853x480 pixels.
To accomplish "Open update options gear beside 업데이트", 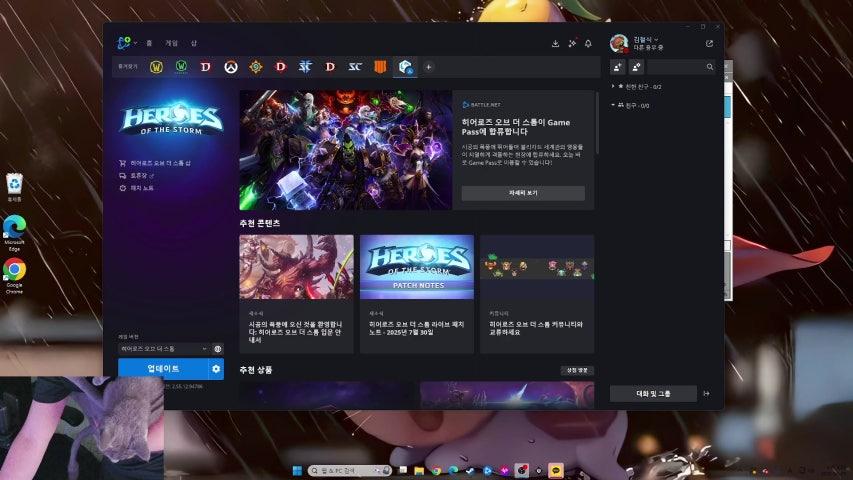I will pyautogui.click(x=216, y=369).
